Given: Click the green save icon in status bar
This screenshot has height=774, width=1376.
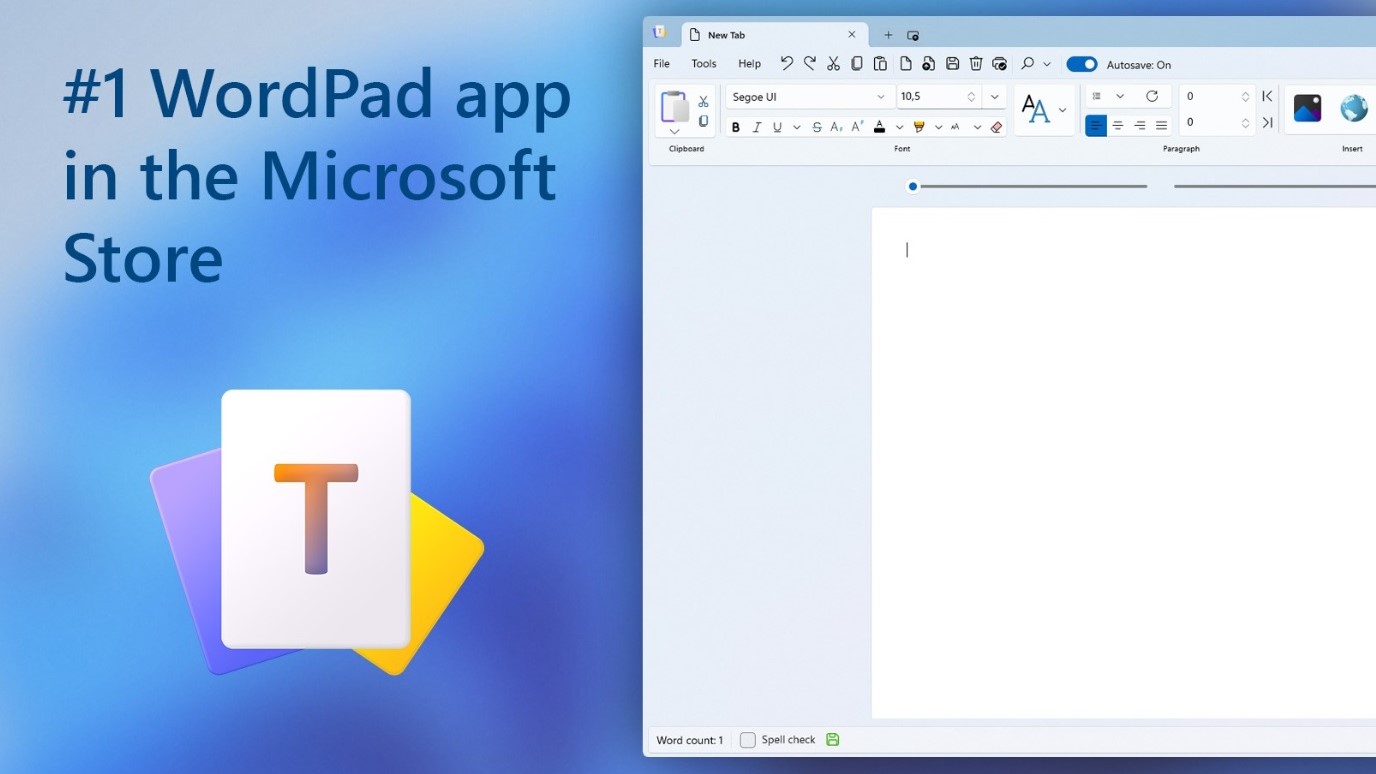Looking at the screenshot, I should pyautogui.click(x=833, y=740).
